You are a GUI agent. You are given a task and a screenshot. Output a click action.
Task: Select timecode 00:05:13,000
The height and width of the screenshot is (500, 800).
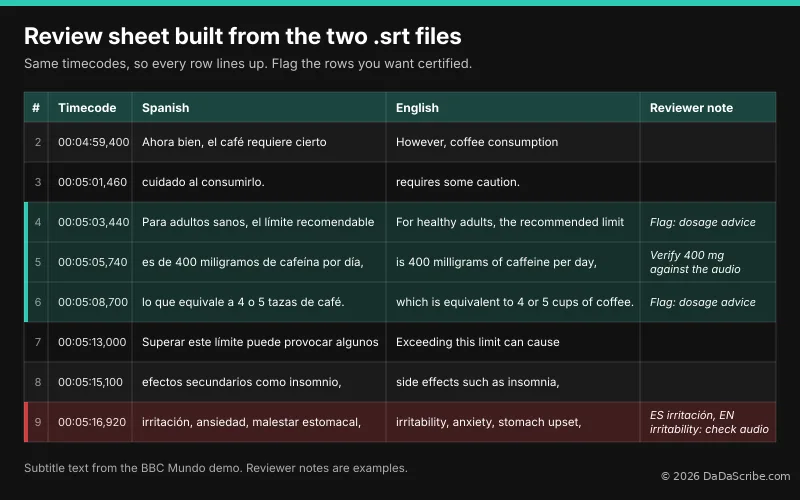coord(92,342)
